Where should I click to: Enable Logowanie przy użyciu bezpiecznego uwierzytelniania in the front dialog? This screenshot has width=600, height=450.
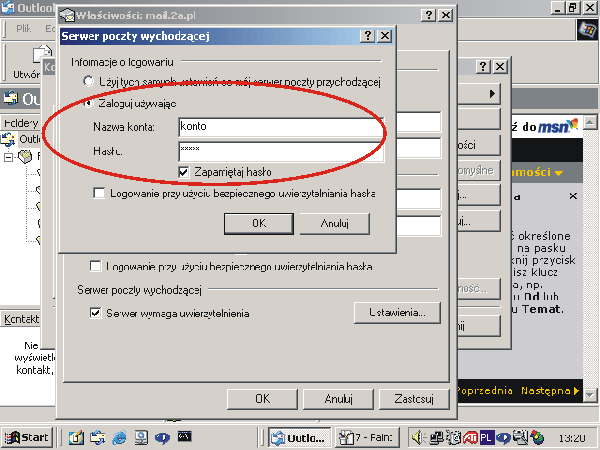99,193
